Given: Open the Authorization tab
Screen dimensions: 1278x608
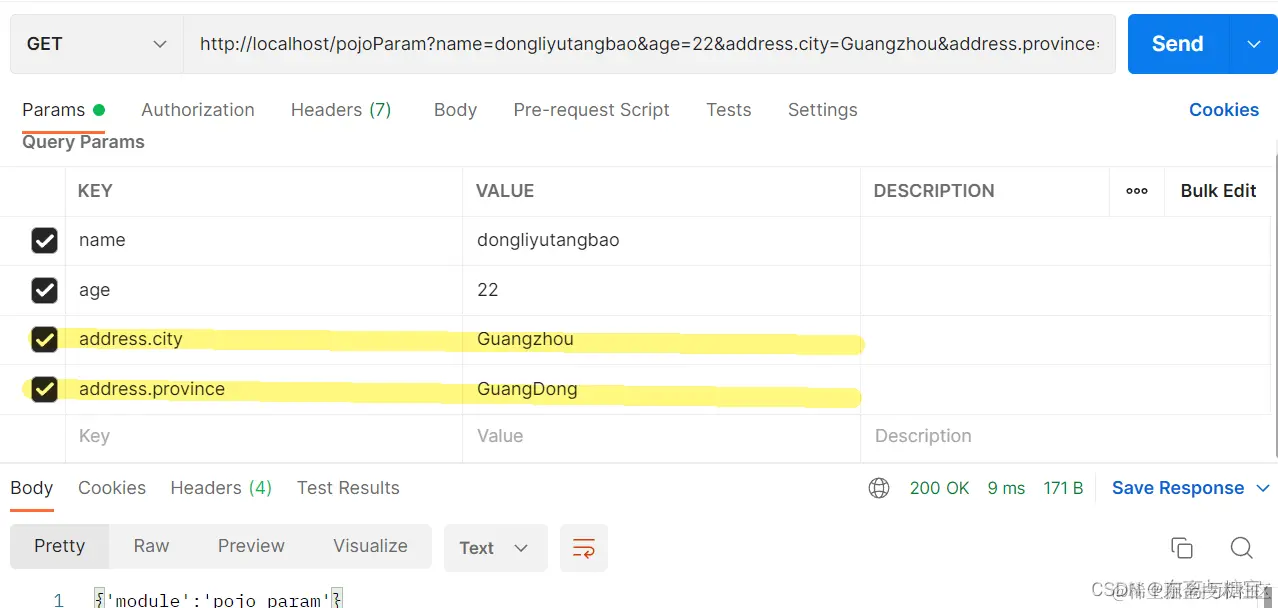Looking at the screenshot, I should click(198, 110).
